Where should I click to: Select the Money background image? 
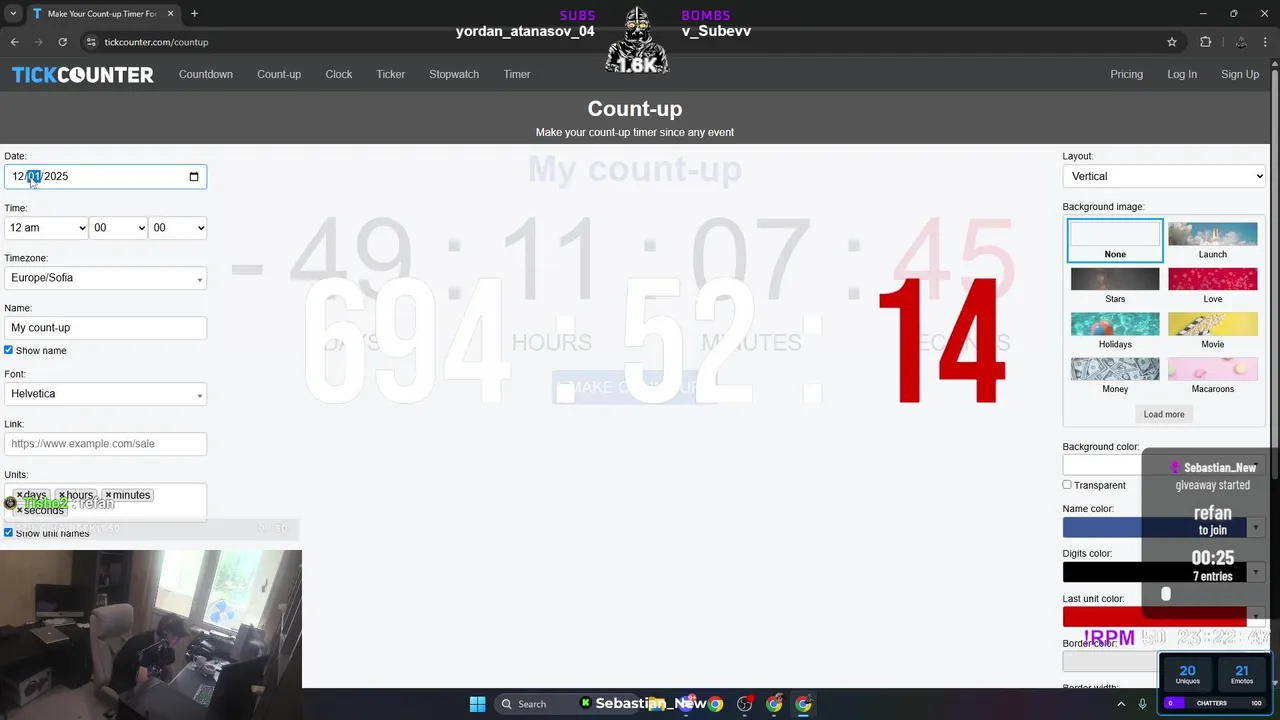coord(1115,375)
